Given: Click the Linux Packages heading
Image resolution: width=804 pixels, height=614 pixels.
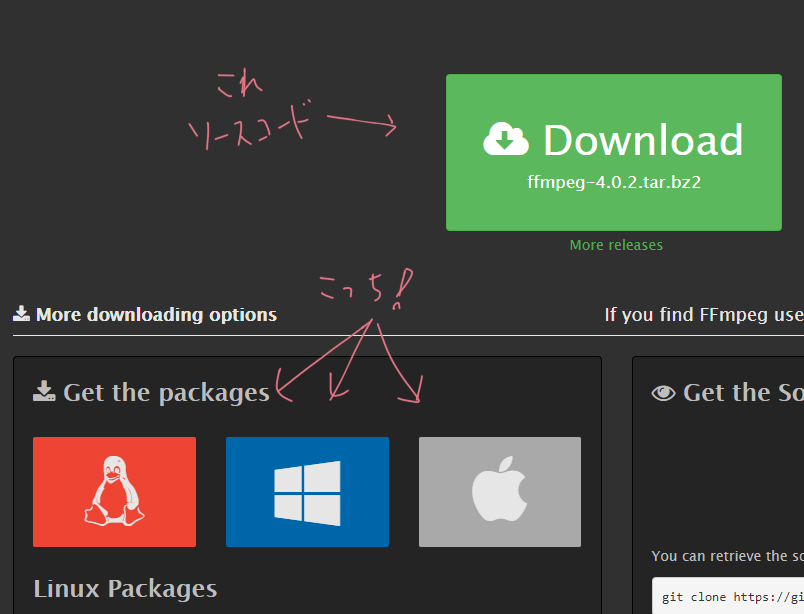Looking at the screenshot, I should 125,589.
